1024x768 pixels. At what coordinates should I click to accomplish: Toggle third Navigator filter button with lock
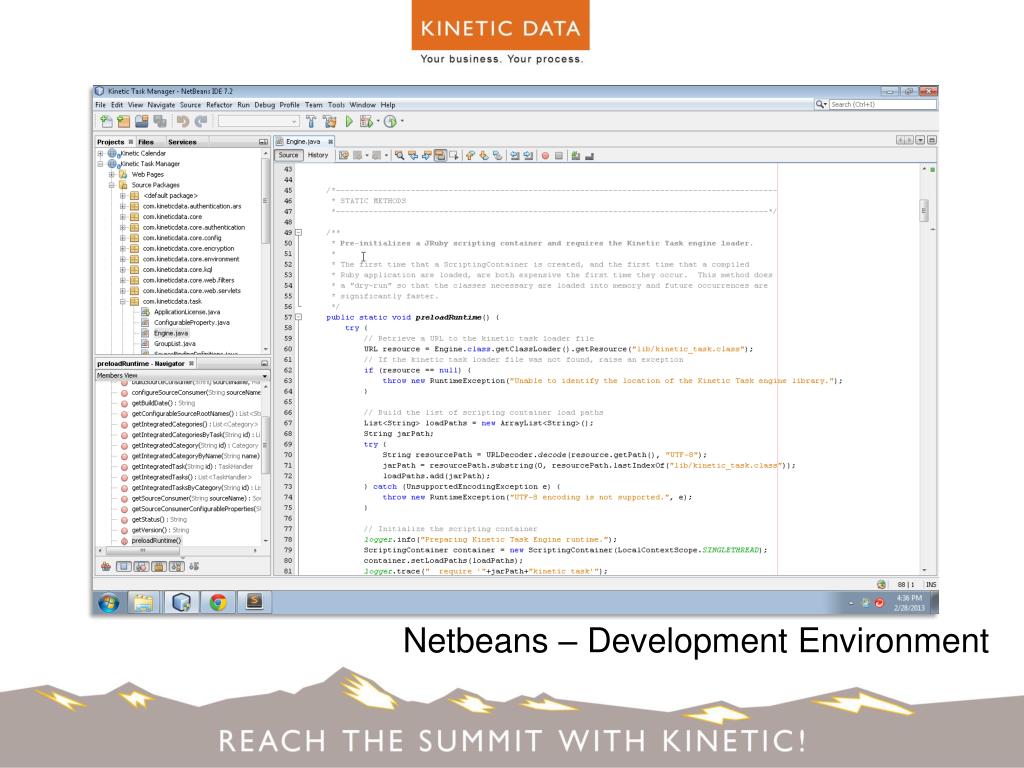159,566
